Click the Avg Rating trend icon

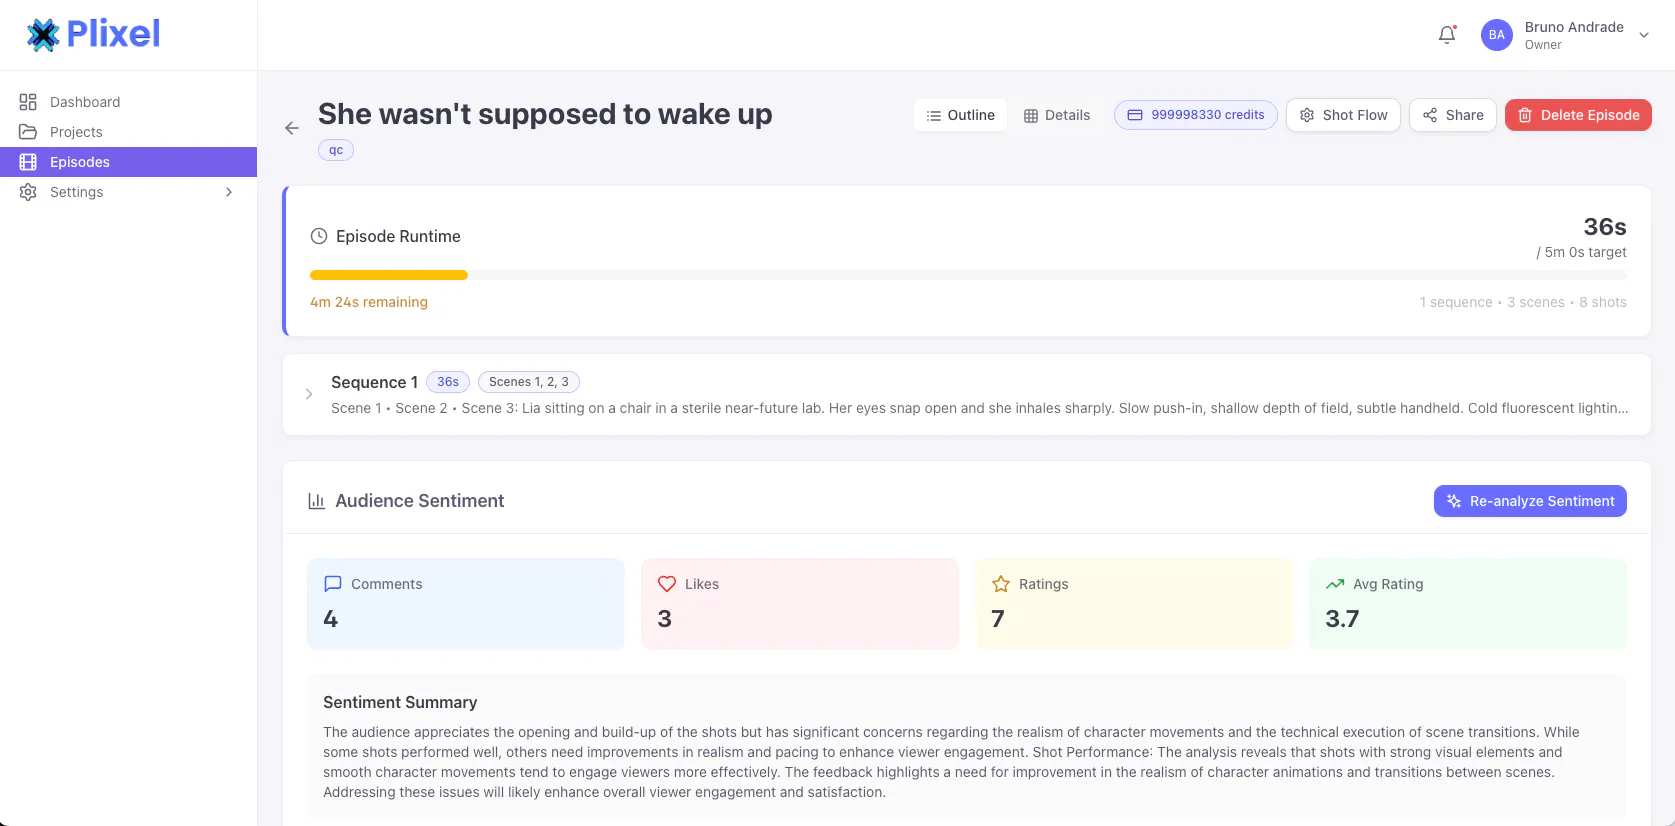[x=1335, y=584]
